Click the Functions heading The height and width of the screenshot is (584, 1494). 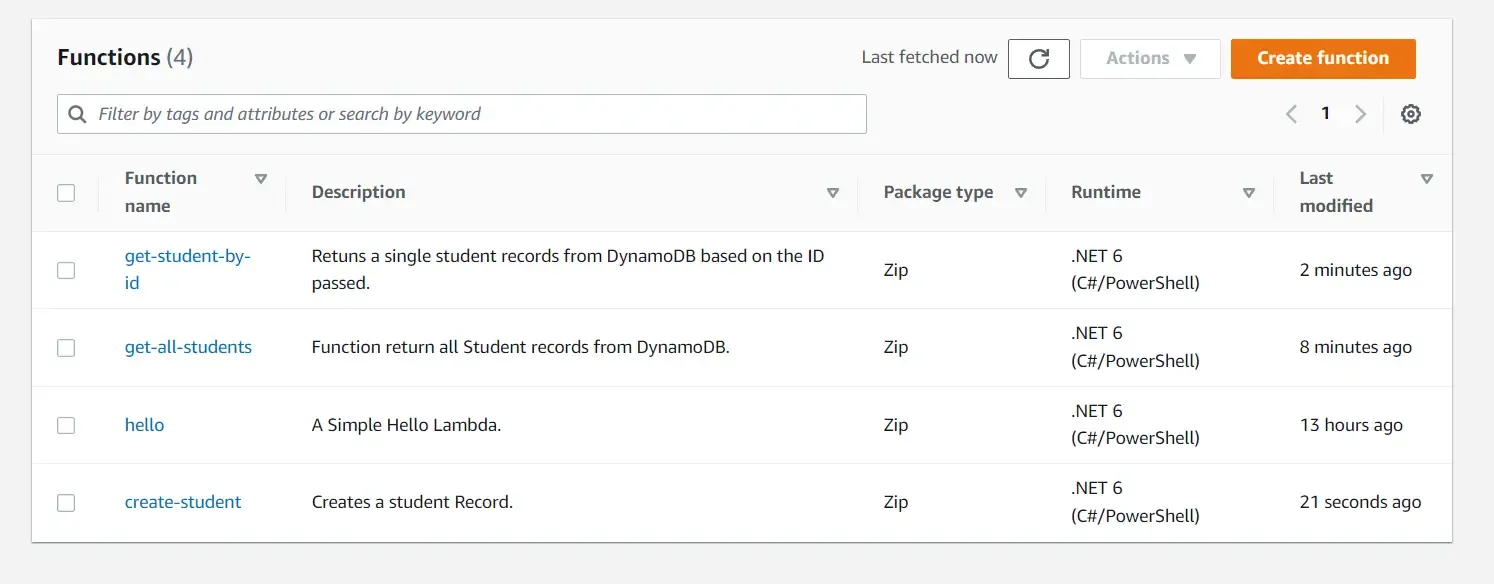[x=110, y=57]
